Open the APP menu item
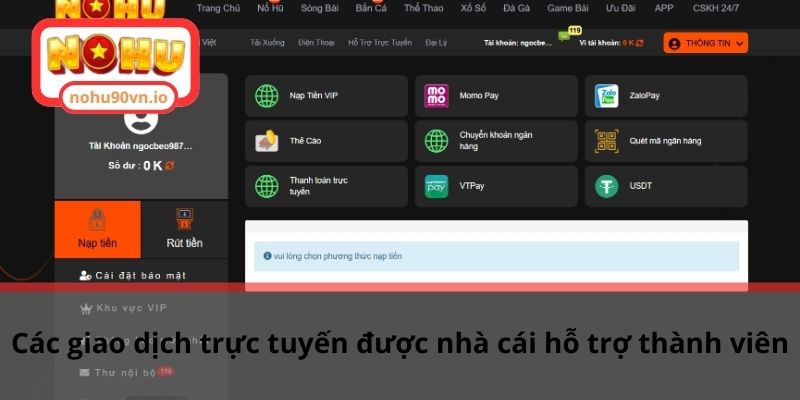The height and width of the screenshot is (400, 800). [664, 8]
